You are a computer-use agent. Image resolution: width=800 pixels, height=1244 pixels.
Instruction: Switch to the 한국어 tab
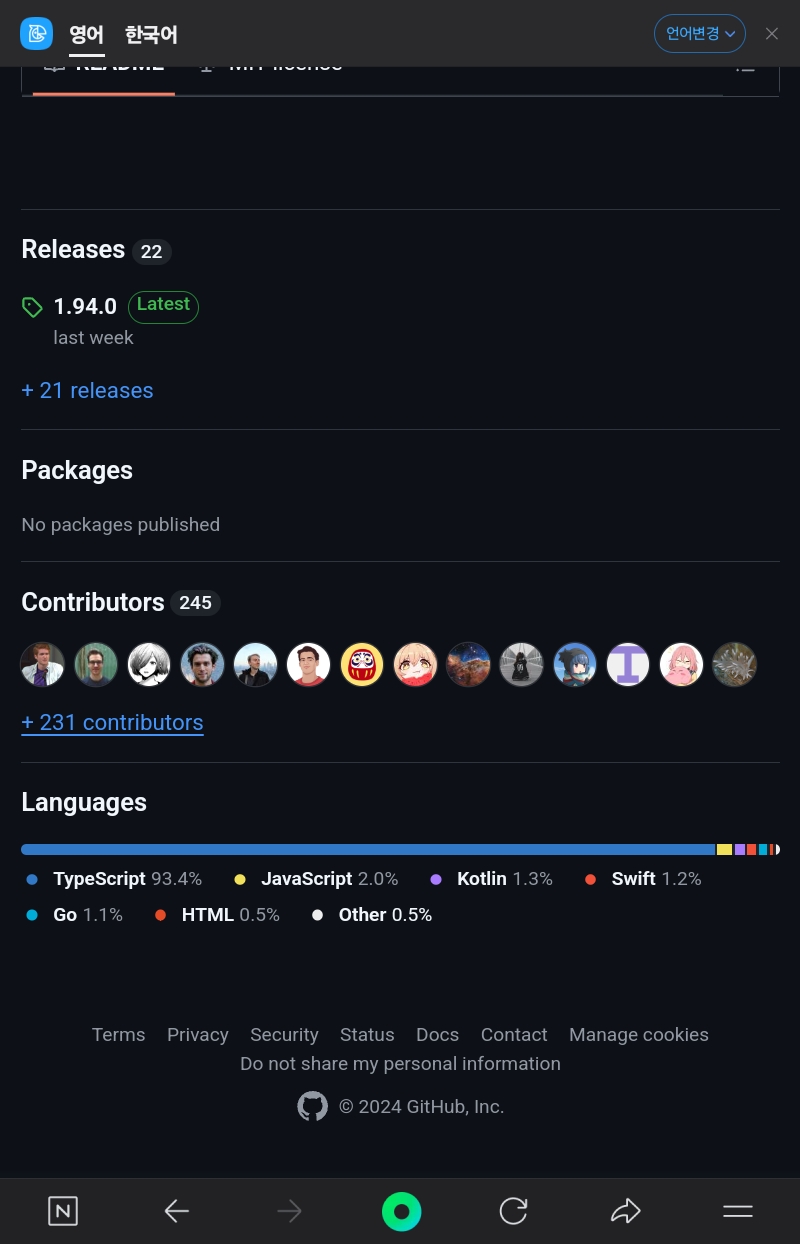pos(151,35)
